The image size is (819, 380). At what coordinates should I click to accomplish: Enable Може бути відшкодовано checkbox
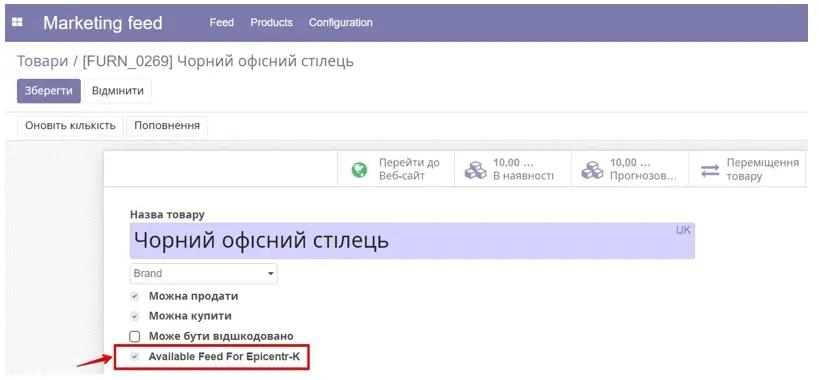click(135, 337)
